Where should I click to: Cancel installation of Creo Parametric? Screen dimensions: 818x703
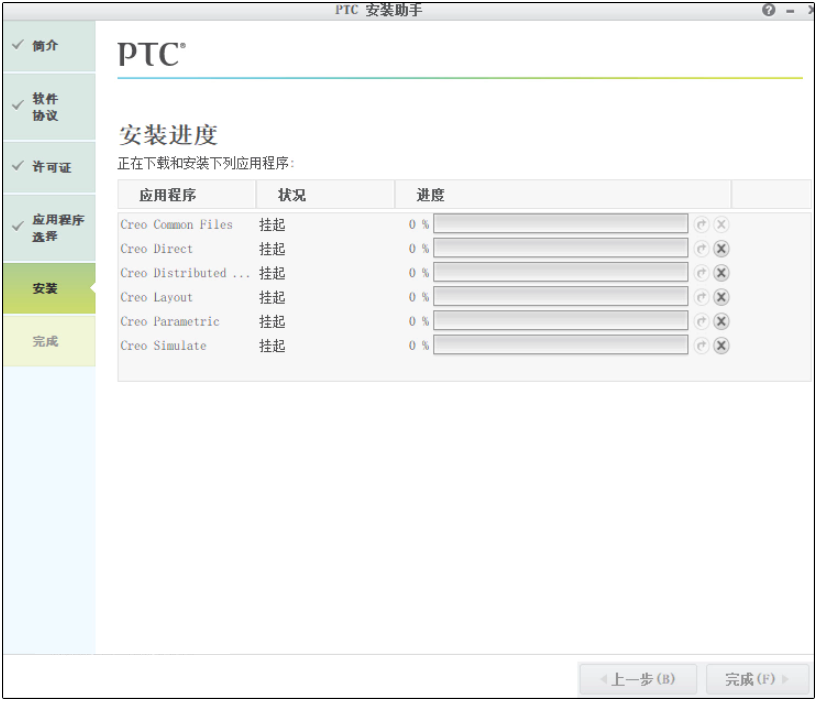click(x=721, y=321)
